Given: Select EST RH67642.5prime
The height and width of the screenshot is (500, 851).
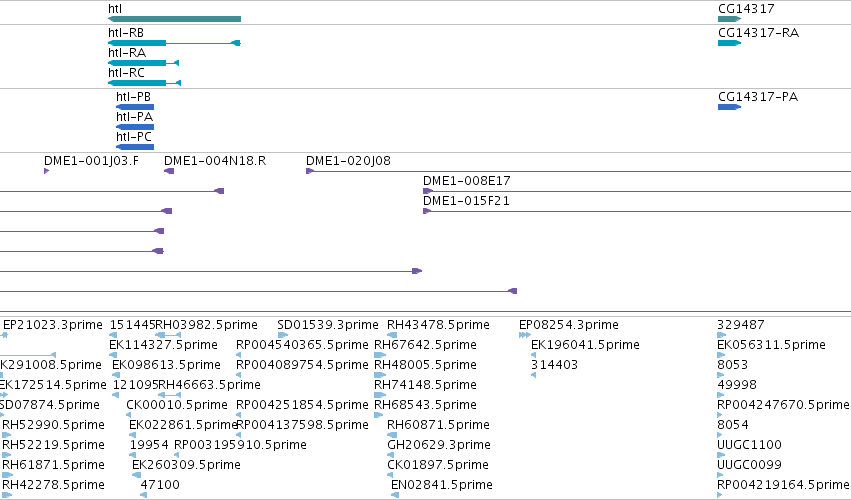Looking at the screenshot, I should click(426, 345).
